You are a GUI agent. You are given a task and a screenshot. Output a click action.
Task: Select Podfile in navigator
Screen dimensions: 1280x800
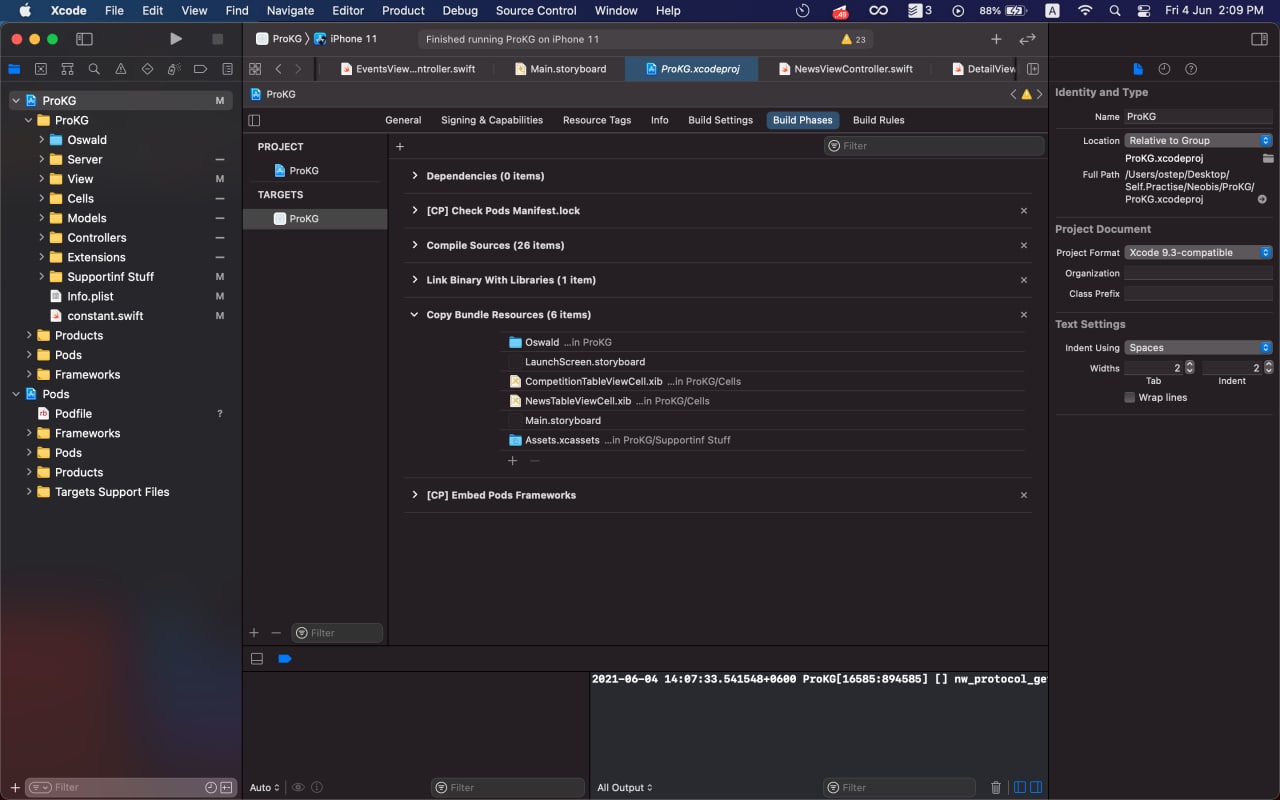73,413
